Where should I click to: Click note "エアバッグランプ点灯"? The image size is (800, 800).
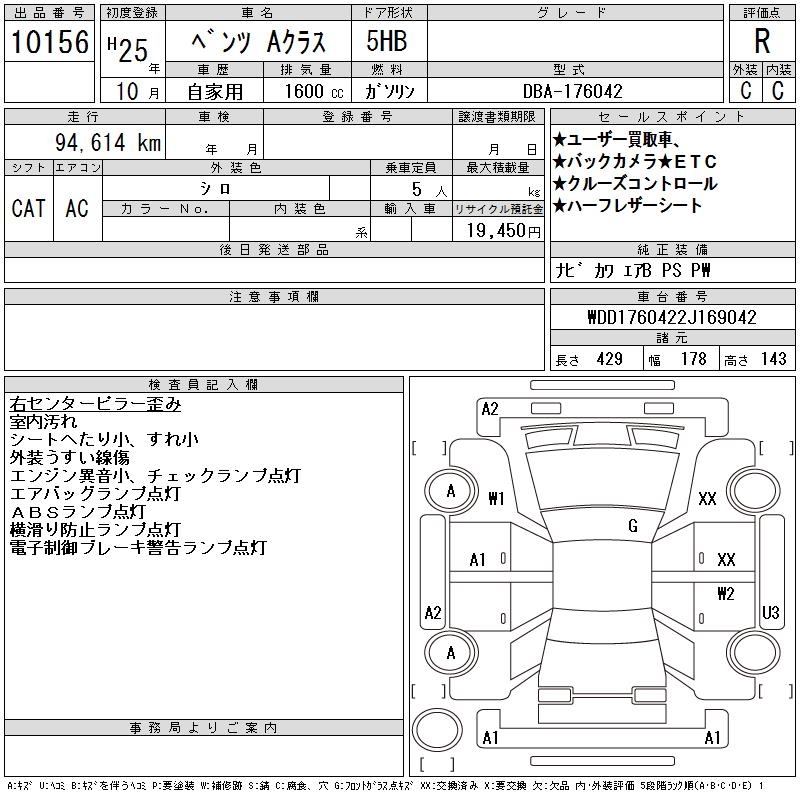coord(95,493)
